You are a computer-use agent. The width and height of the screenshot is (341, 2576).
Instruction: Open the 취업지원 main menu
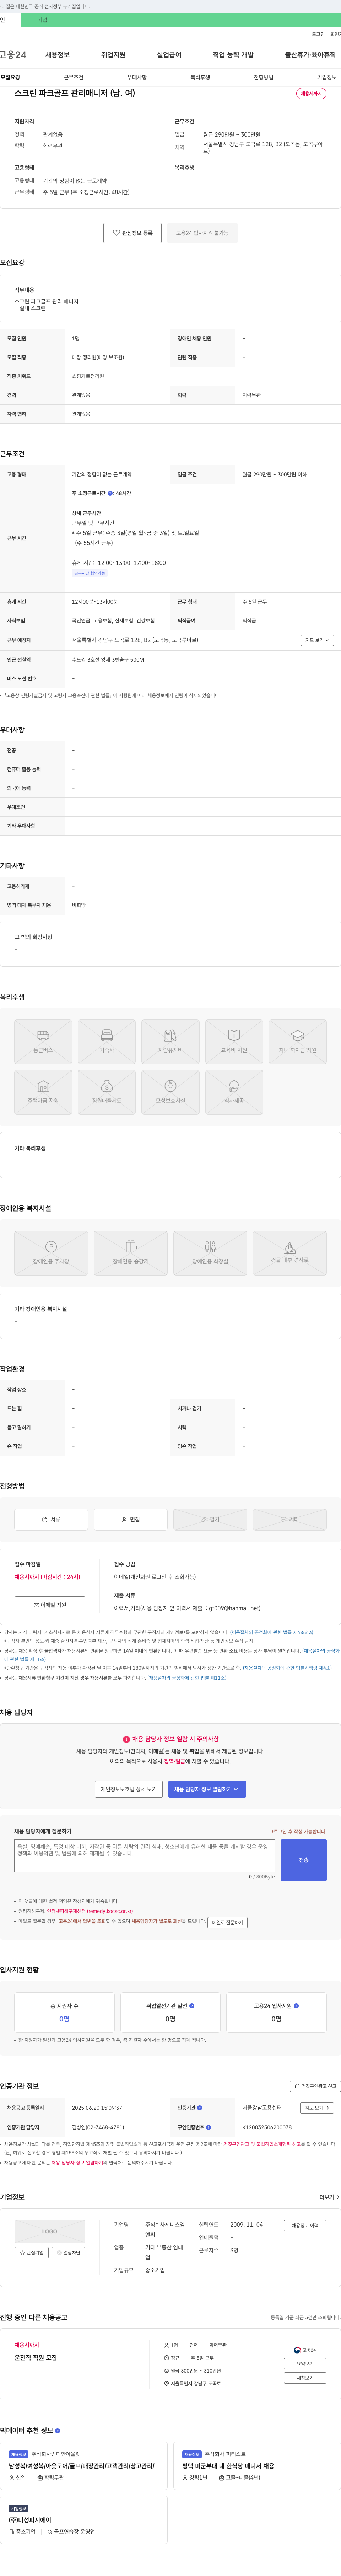[x=113, y=55]
